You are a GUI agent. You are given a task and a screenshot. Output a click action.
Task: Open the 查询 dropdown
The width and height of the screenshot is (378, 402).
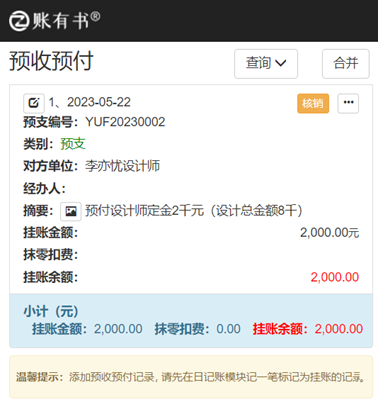tap(266, 64)
